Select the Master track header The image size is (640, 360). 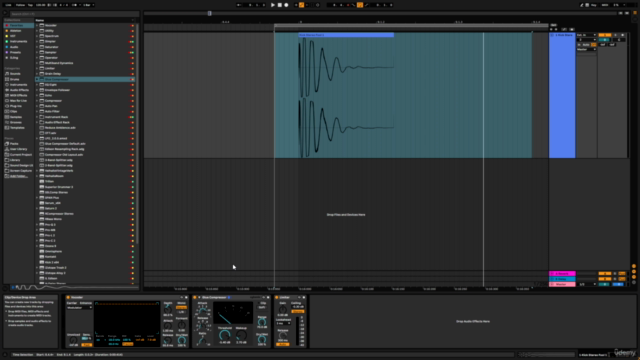[562, 284]
